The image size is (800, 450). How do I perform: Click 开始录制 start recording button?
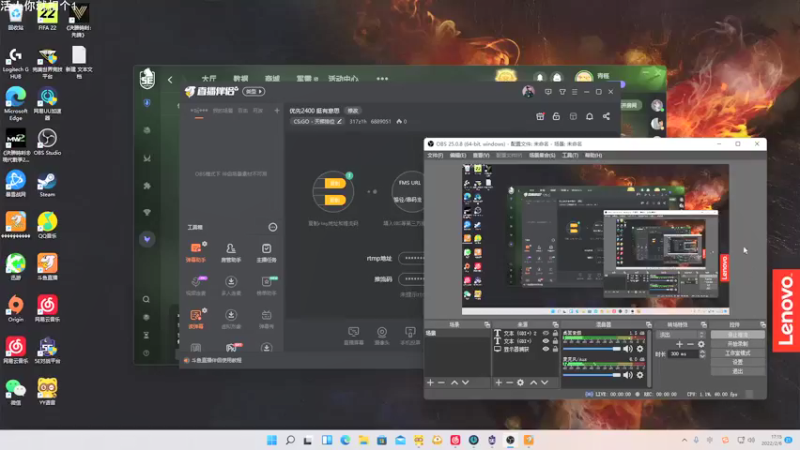(x=737, y=344)
